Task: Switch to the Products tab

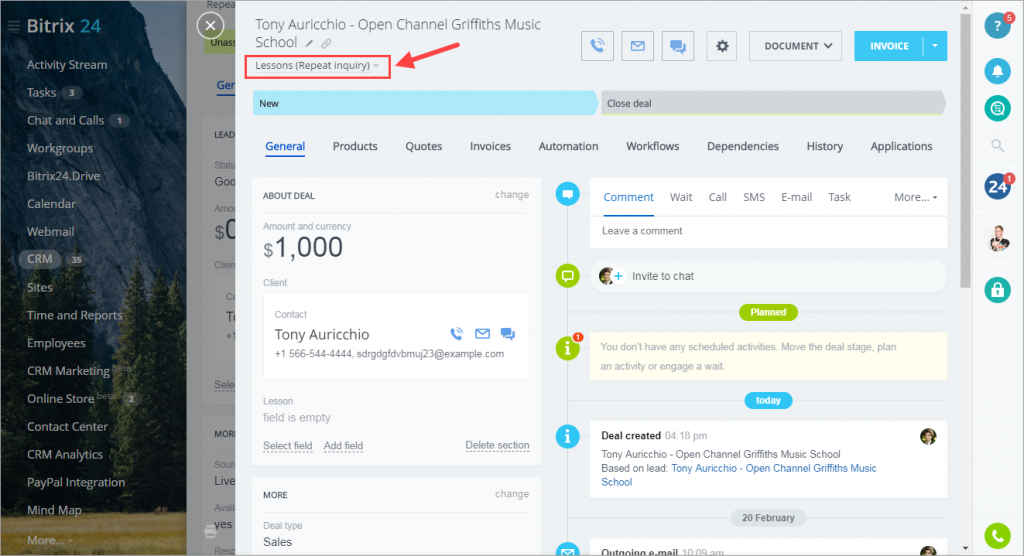Action: tap(355, 146)
